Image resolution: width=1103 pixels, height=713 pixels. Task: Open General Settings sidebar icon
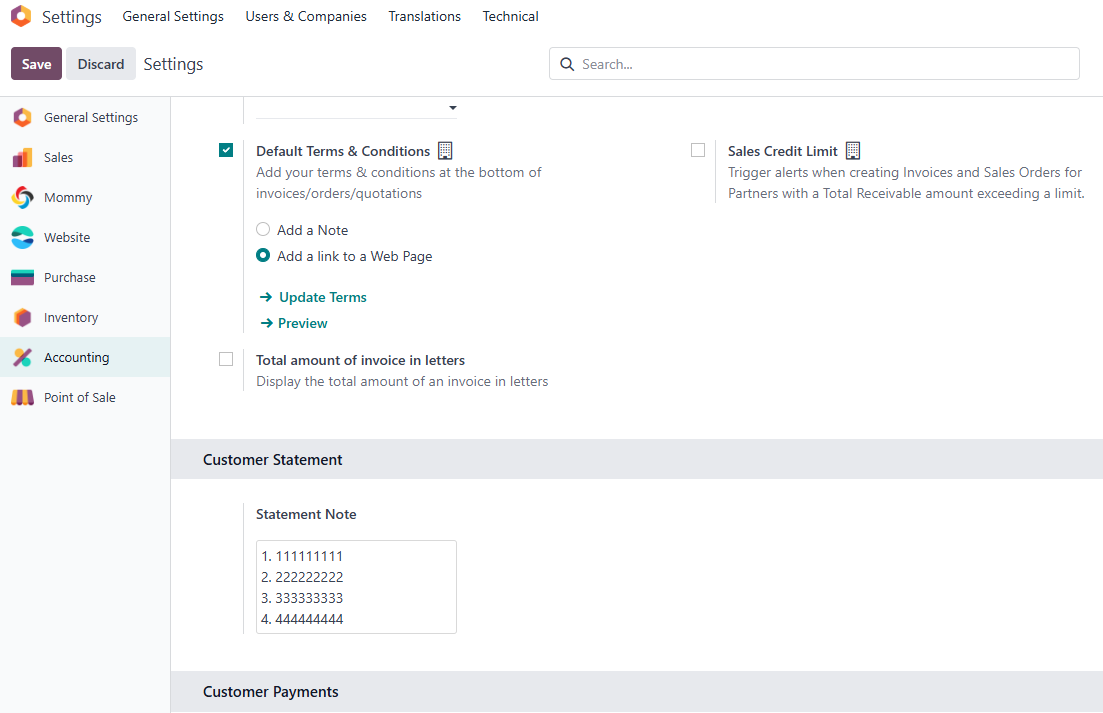pyautogui.click(x=23, y=117)
